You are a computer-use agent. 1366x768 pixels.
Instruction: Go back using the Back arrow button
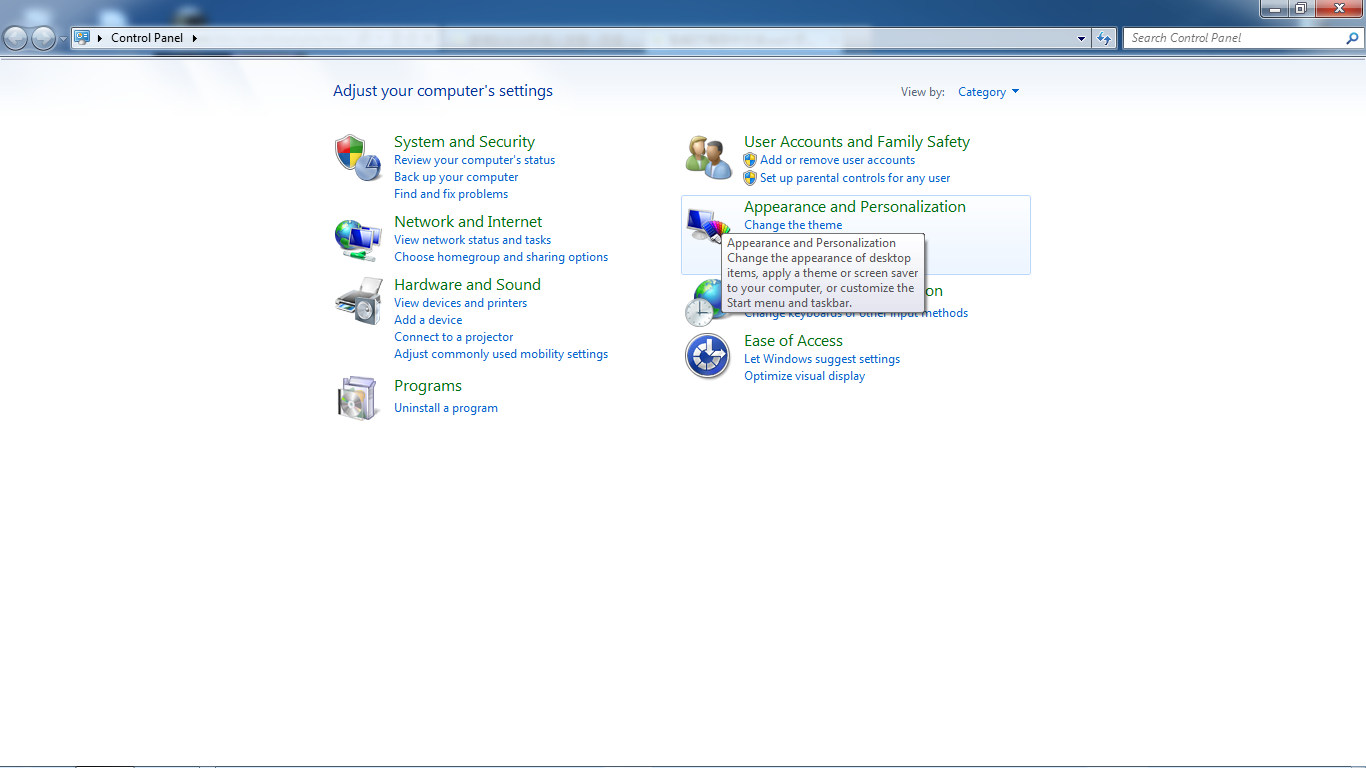tap(16, 38)
